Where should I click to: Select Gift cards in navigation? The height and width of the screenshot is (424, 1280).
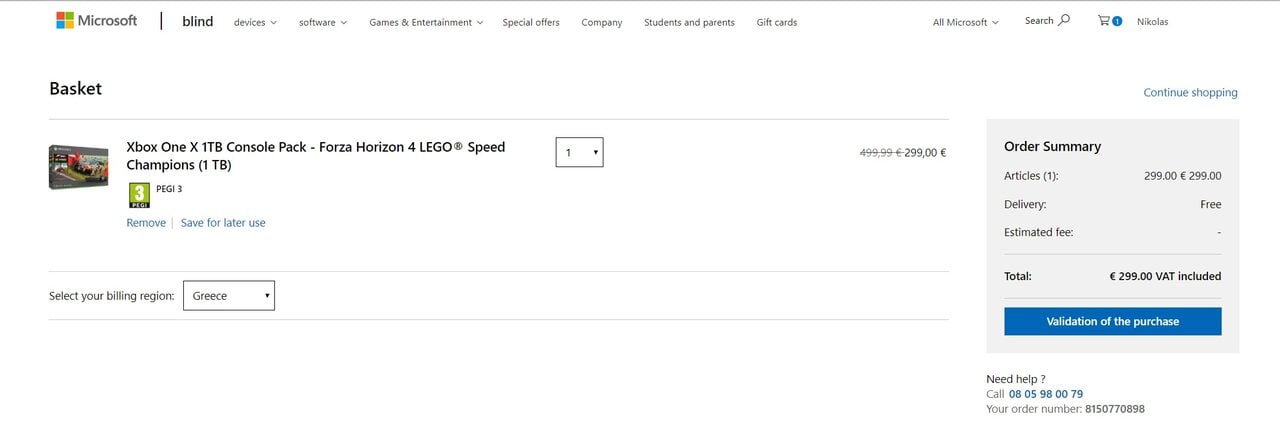777,22
